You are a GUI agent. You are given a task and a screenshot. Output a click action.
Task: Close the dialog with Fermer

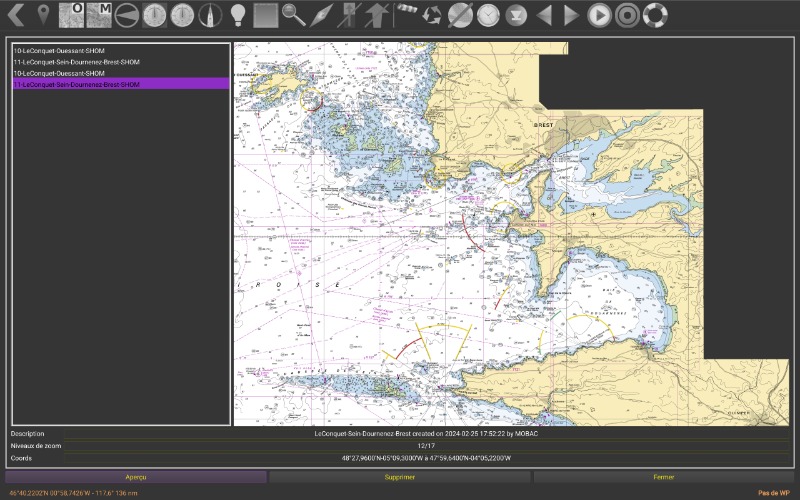tap(663, 477)
